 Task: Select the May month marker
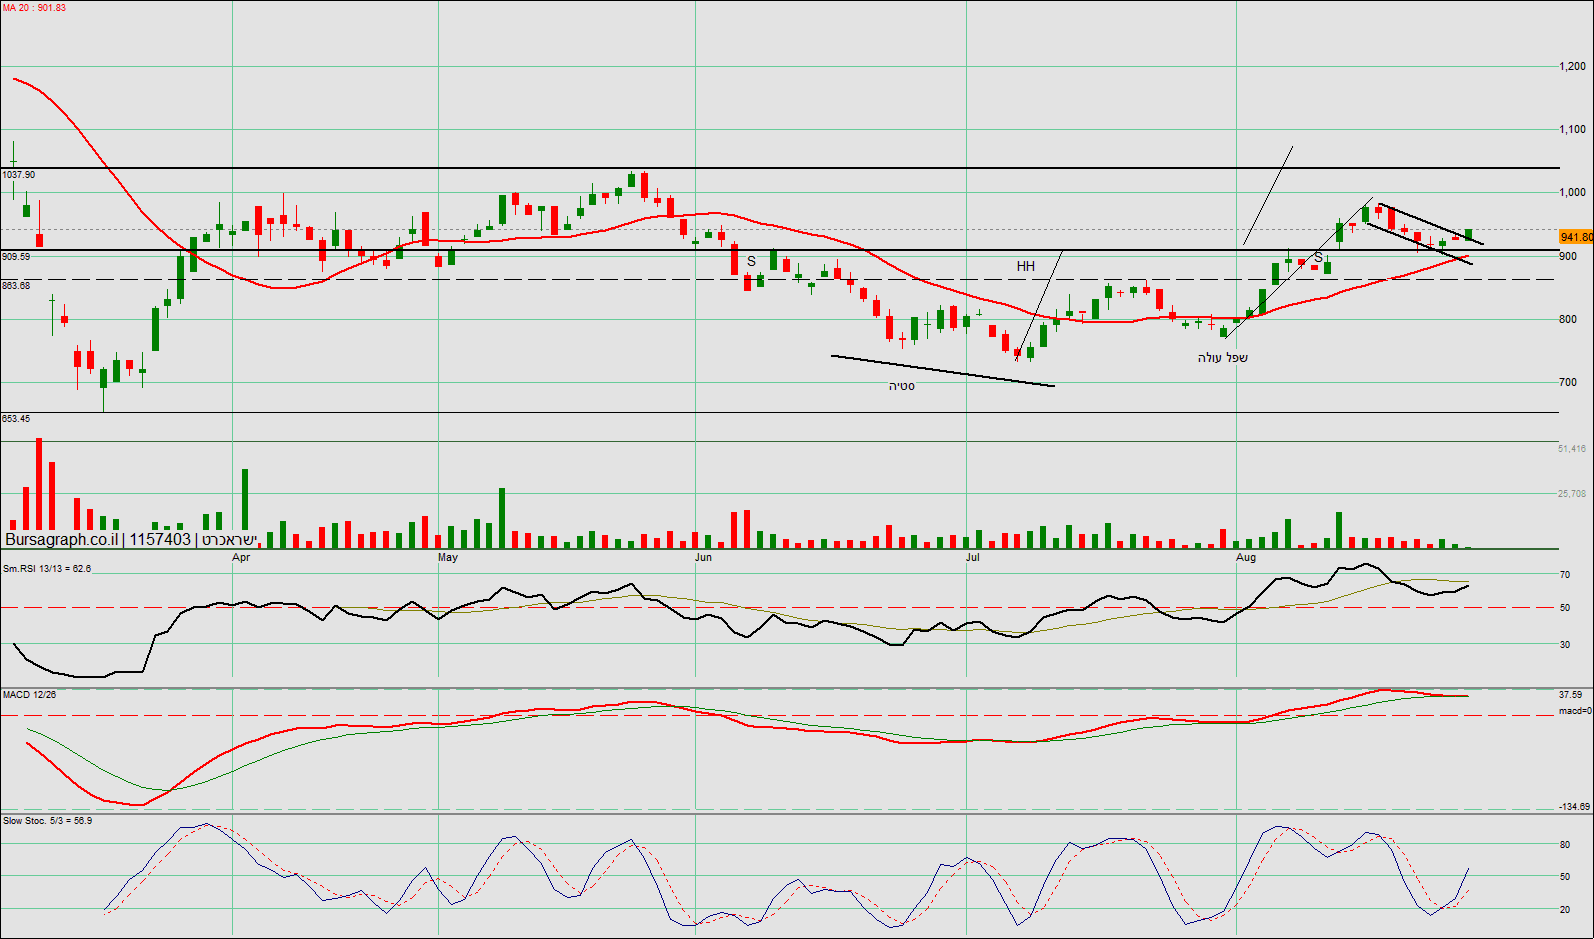pyautogui.click(x=447, y=558)
